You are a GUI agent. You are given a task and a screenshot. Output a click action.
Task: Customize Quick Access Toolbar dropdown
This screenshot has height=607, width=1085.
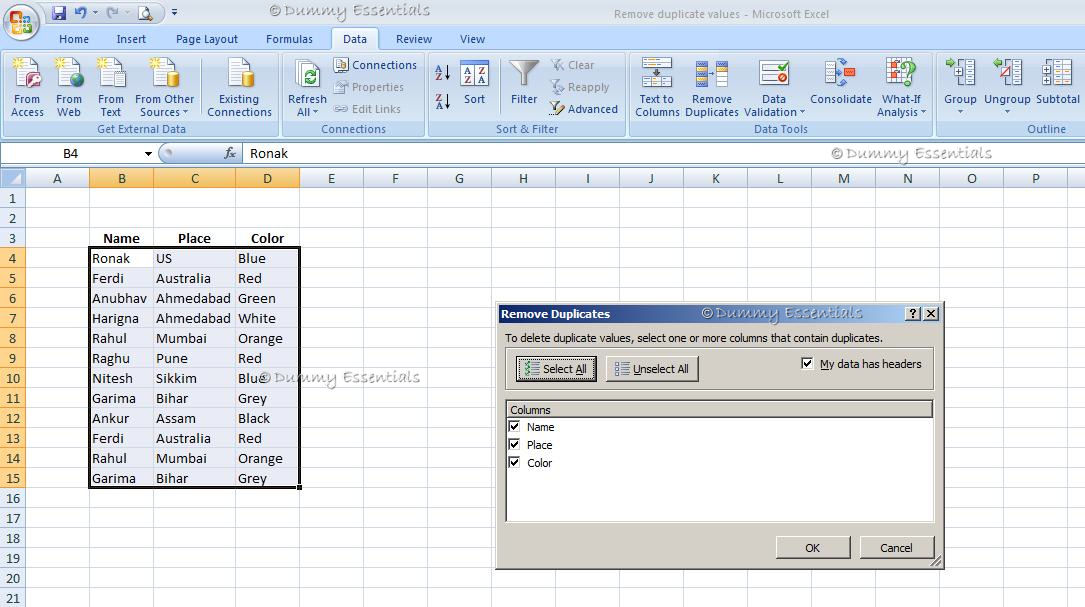tap(174, 12)
